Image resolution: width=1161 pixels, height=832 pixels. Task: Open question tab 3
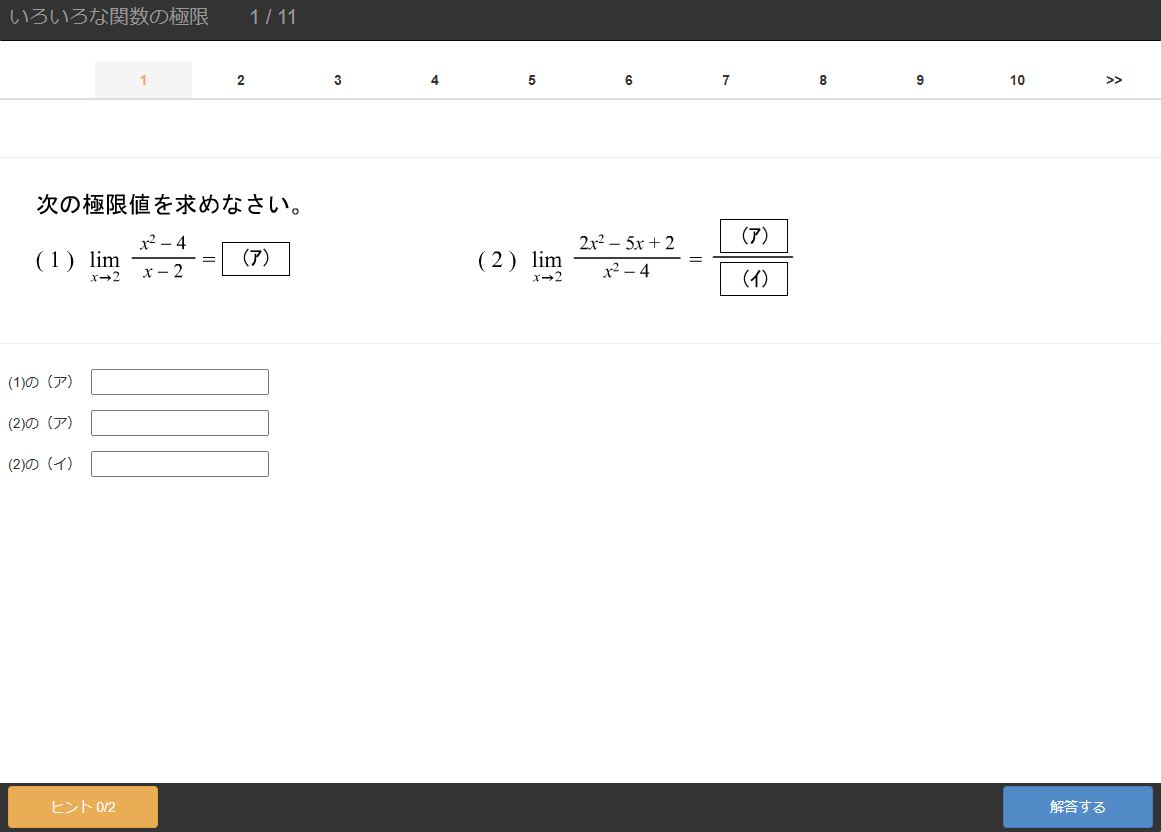(x=337, y=80)
